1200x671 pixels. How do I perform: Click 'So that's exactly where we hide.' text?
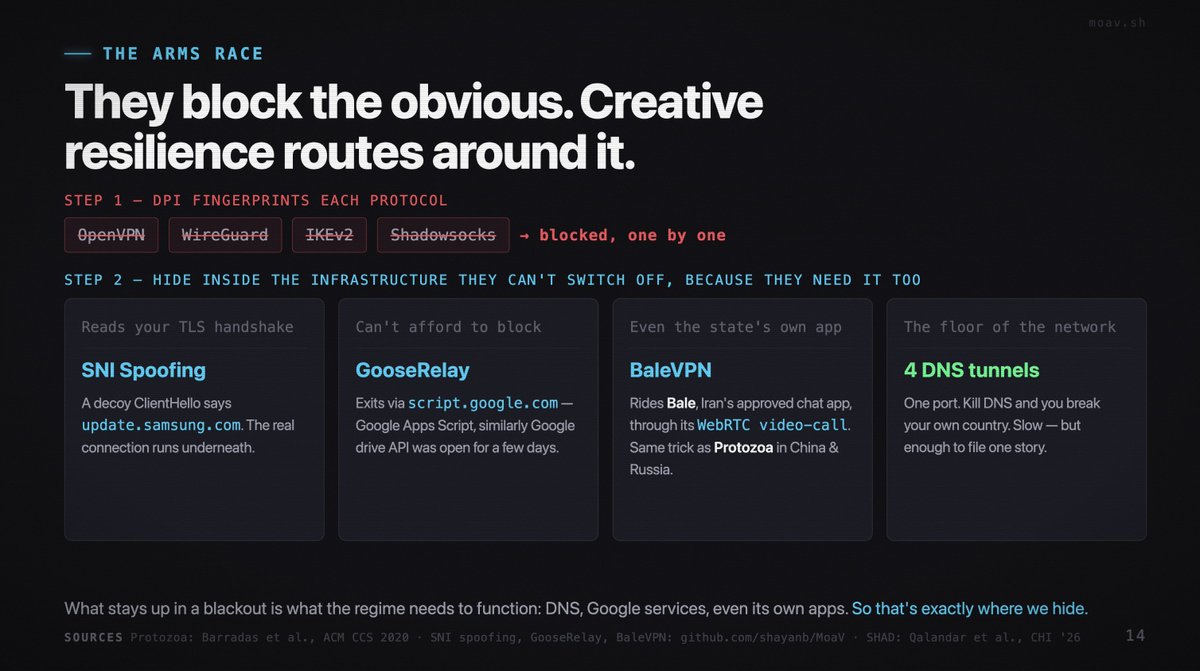coord(969,608)
